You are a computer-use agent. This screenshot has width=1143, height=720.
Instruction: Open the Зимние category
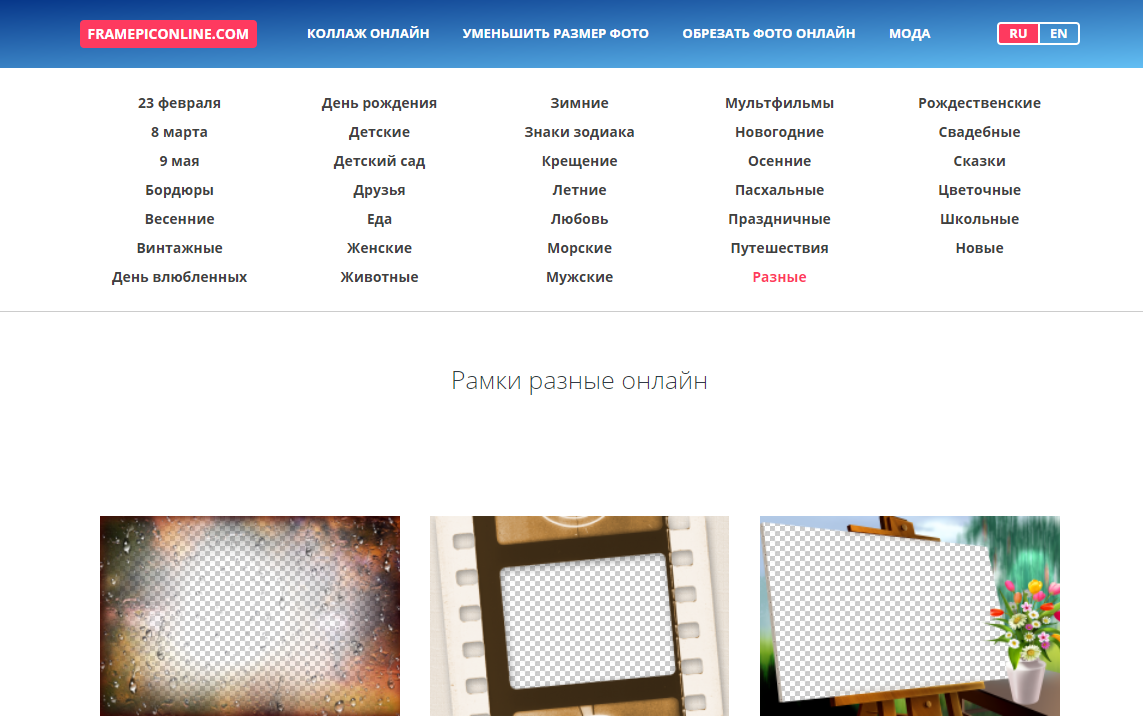tap(580, 103)
